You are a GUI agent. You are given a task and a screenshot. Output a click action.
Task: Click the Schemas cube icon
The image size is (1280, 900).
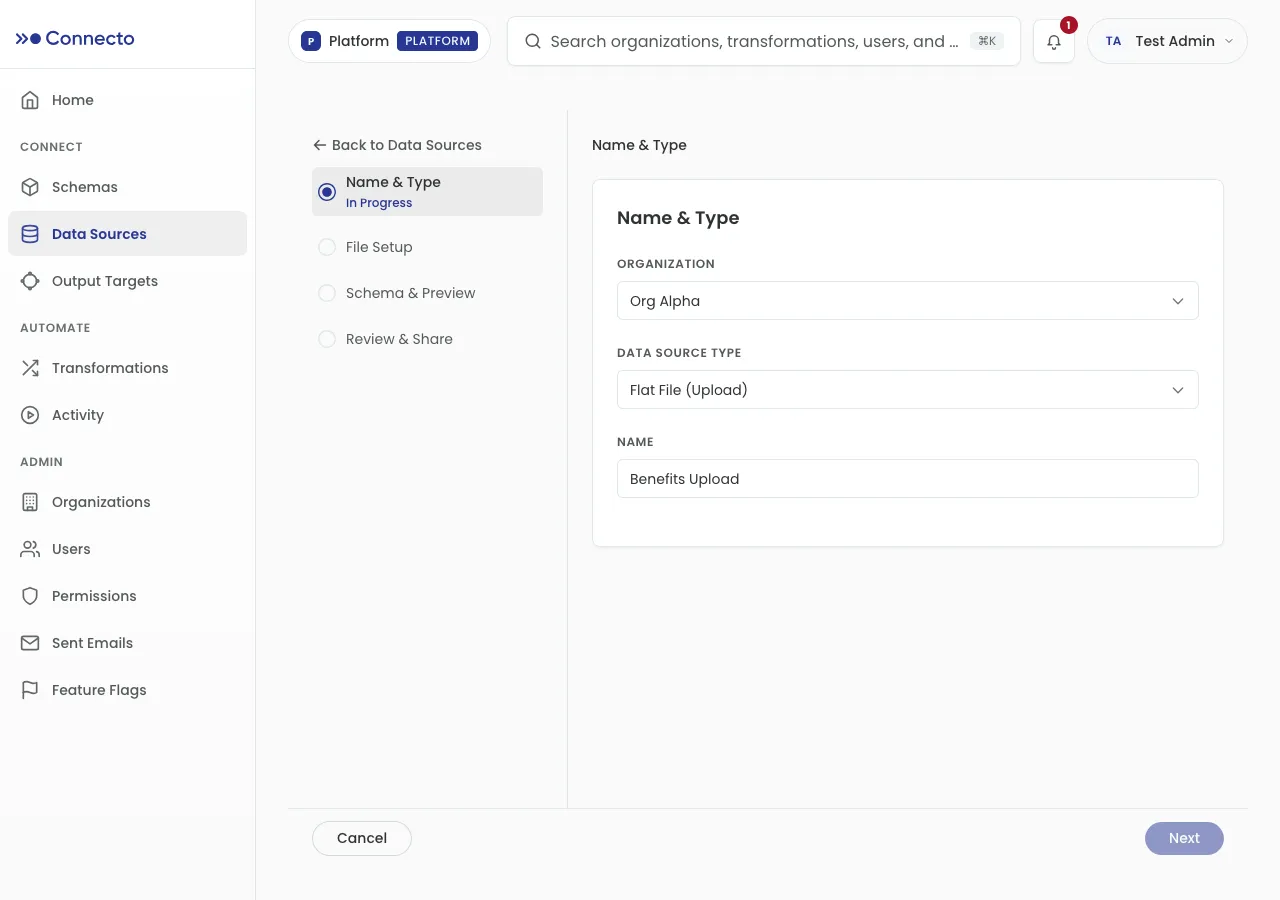pyautogui.click(x=30, y=187)
